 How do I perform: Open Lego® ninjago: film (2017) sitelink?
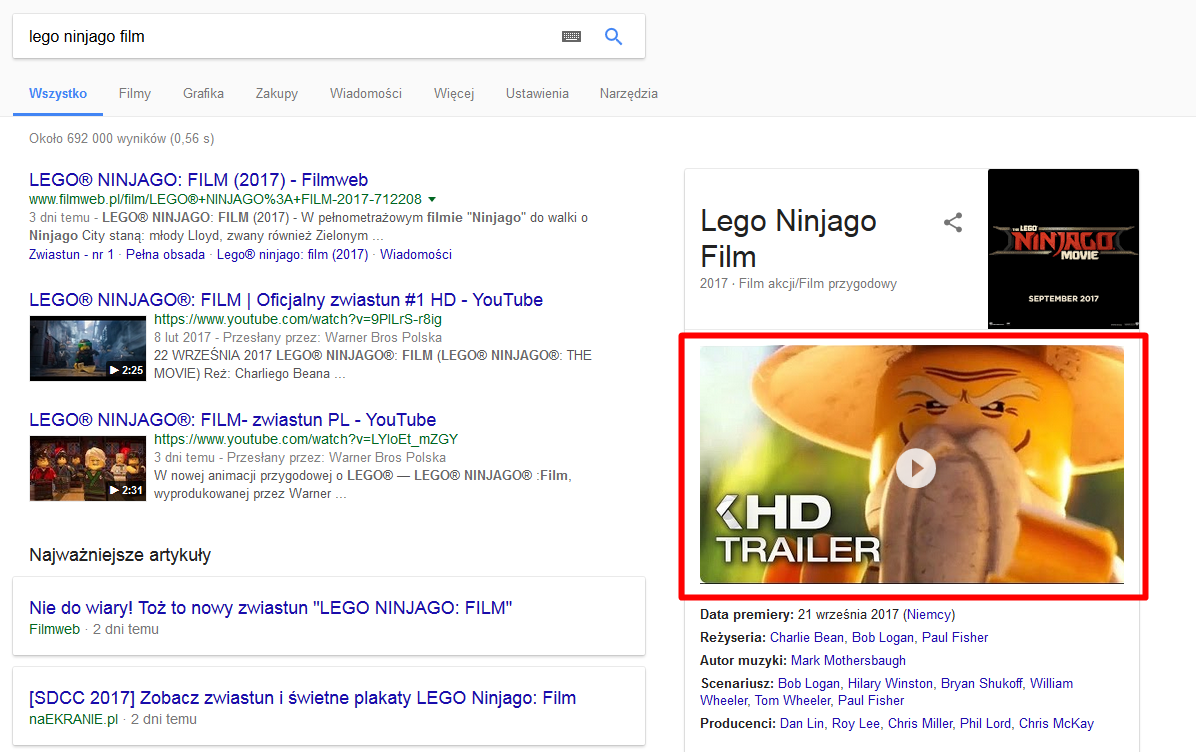pyautogui.click(x=292, y=254)
